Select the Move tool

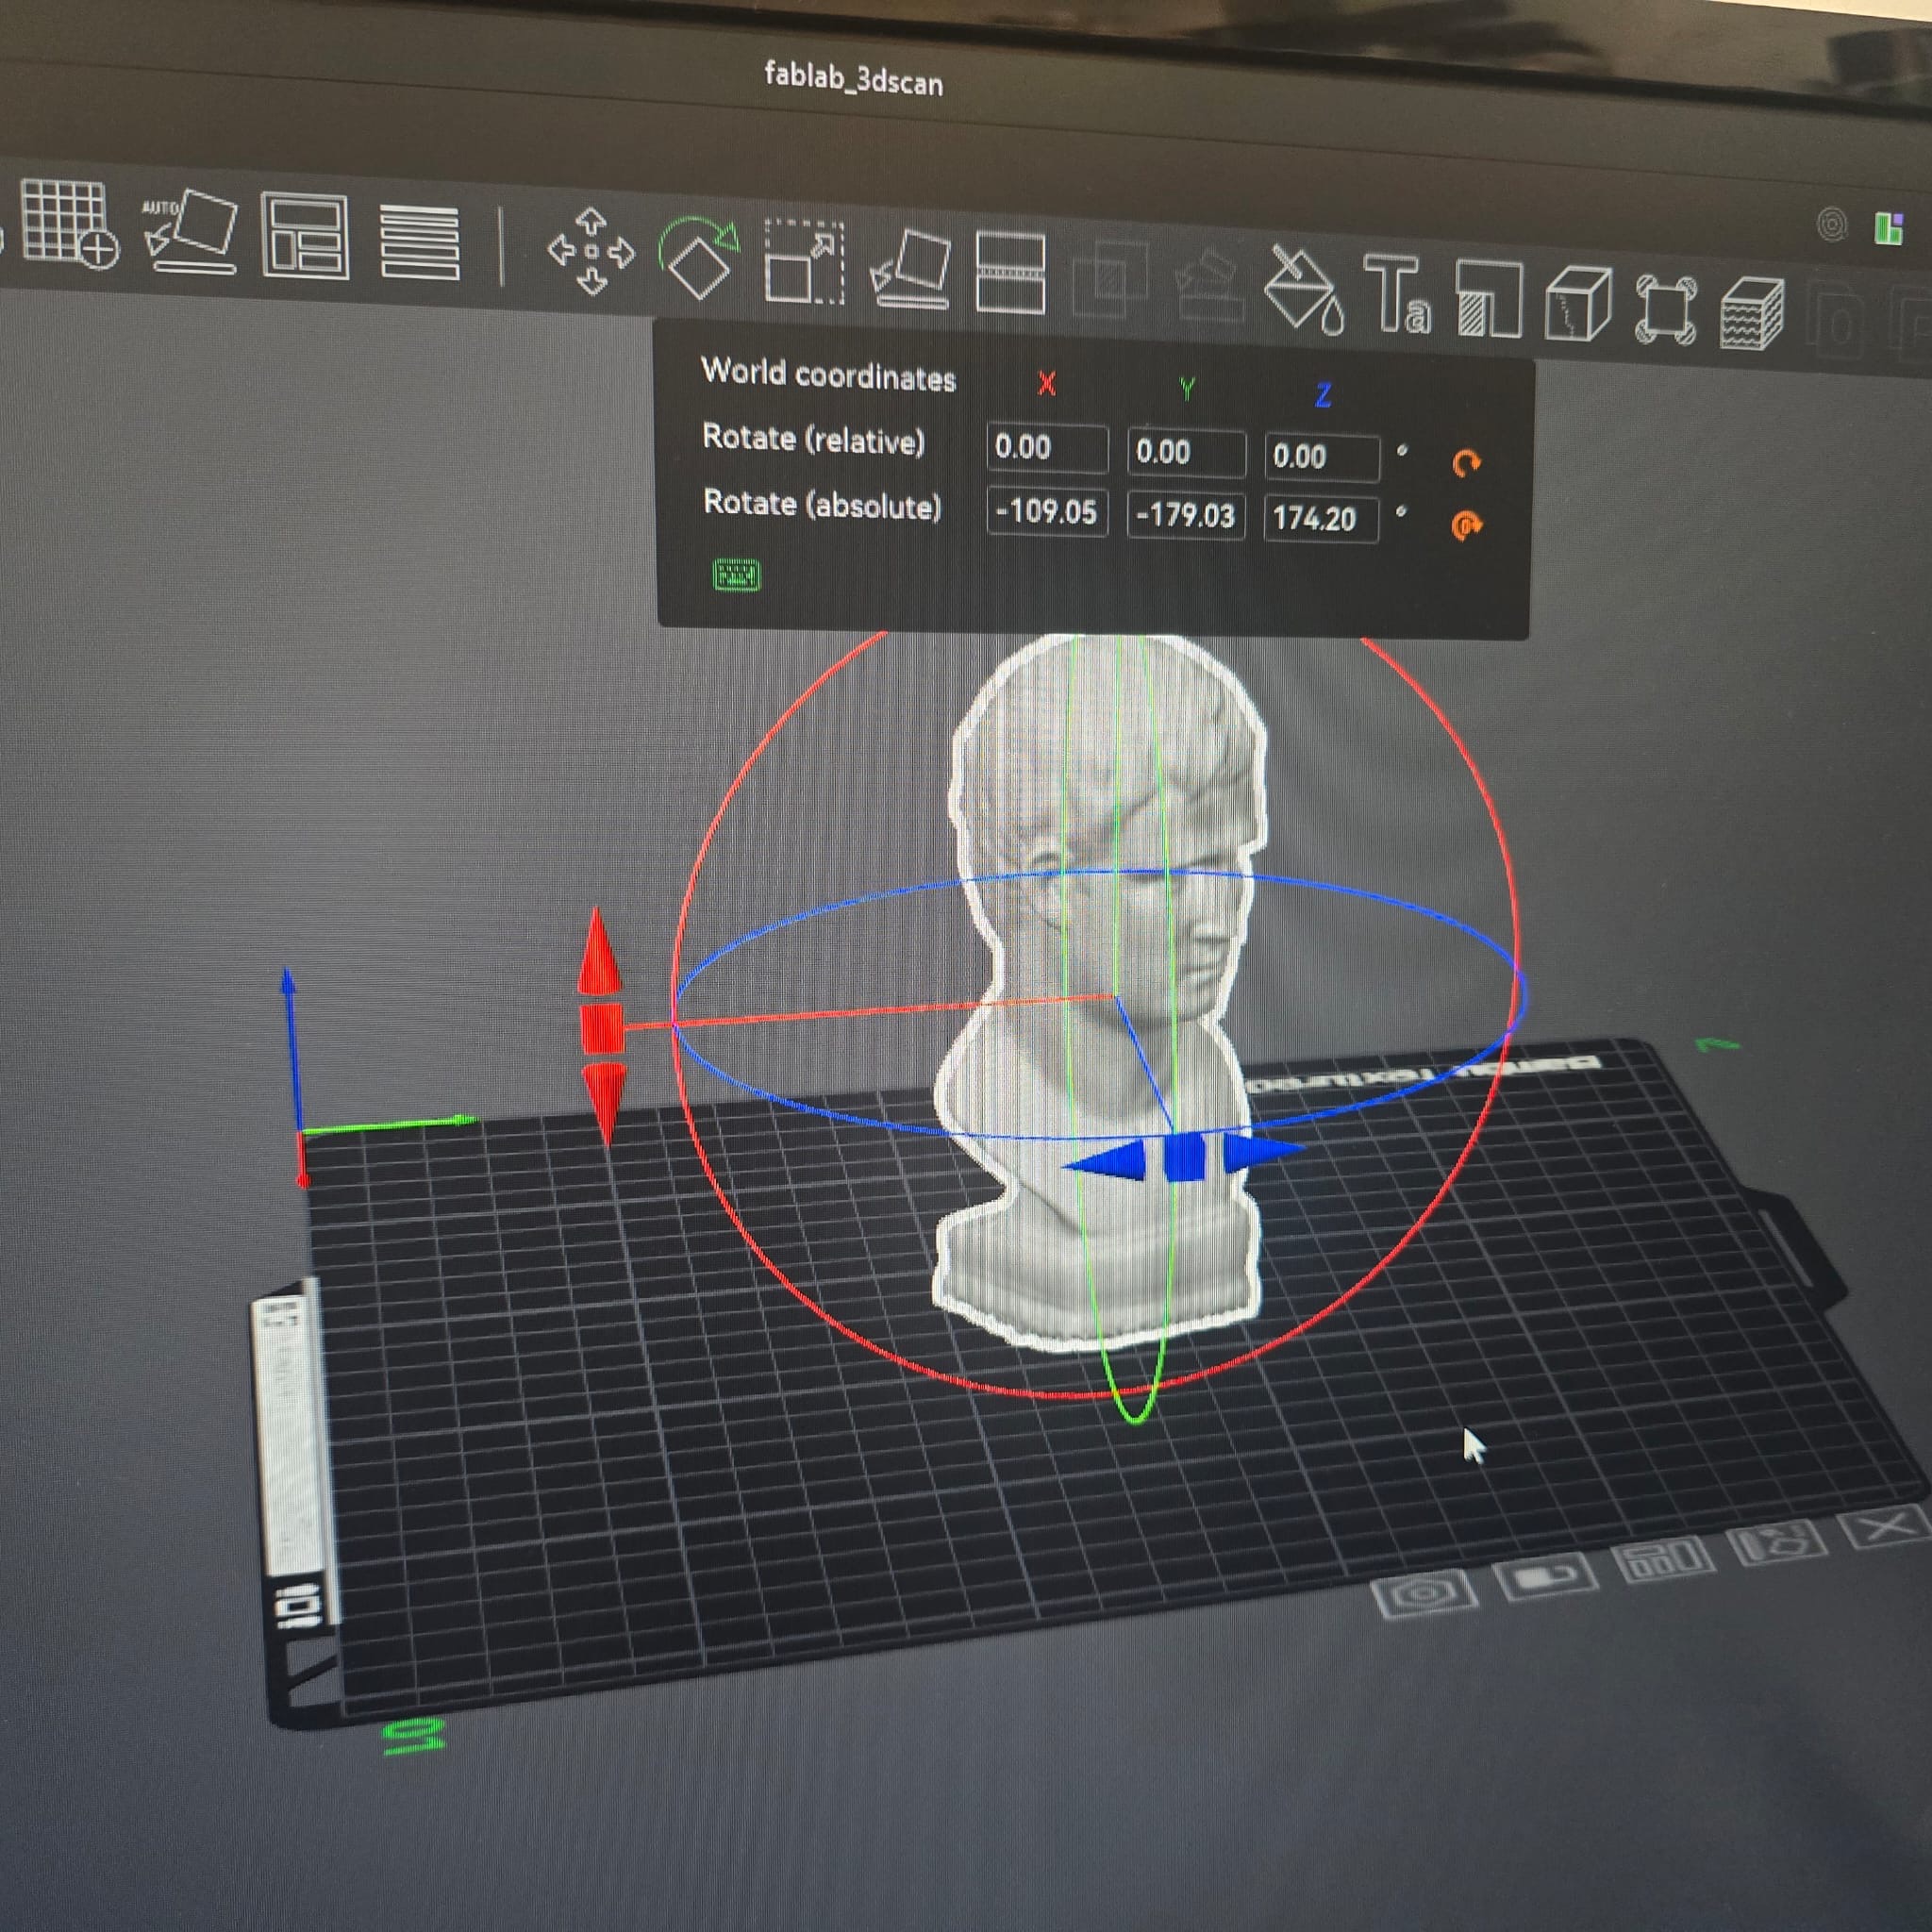coord(591,251)
